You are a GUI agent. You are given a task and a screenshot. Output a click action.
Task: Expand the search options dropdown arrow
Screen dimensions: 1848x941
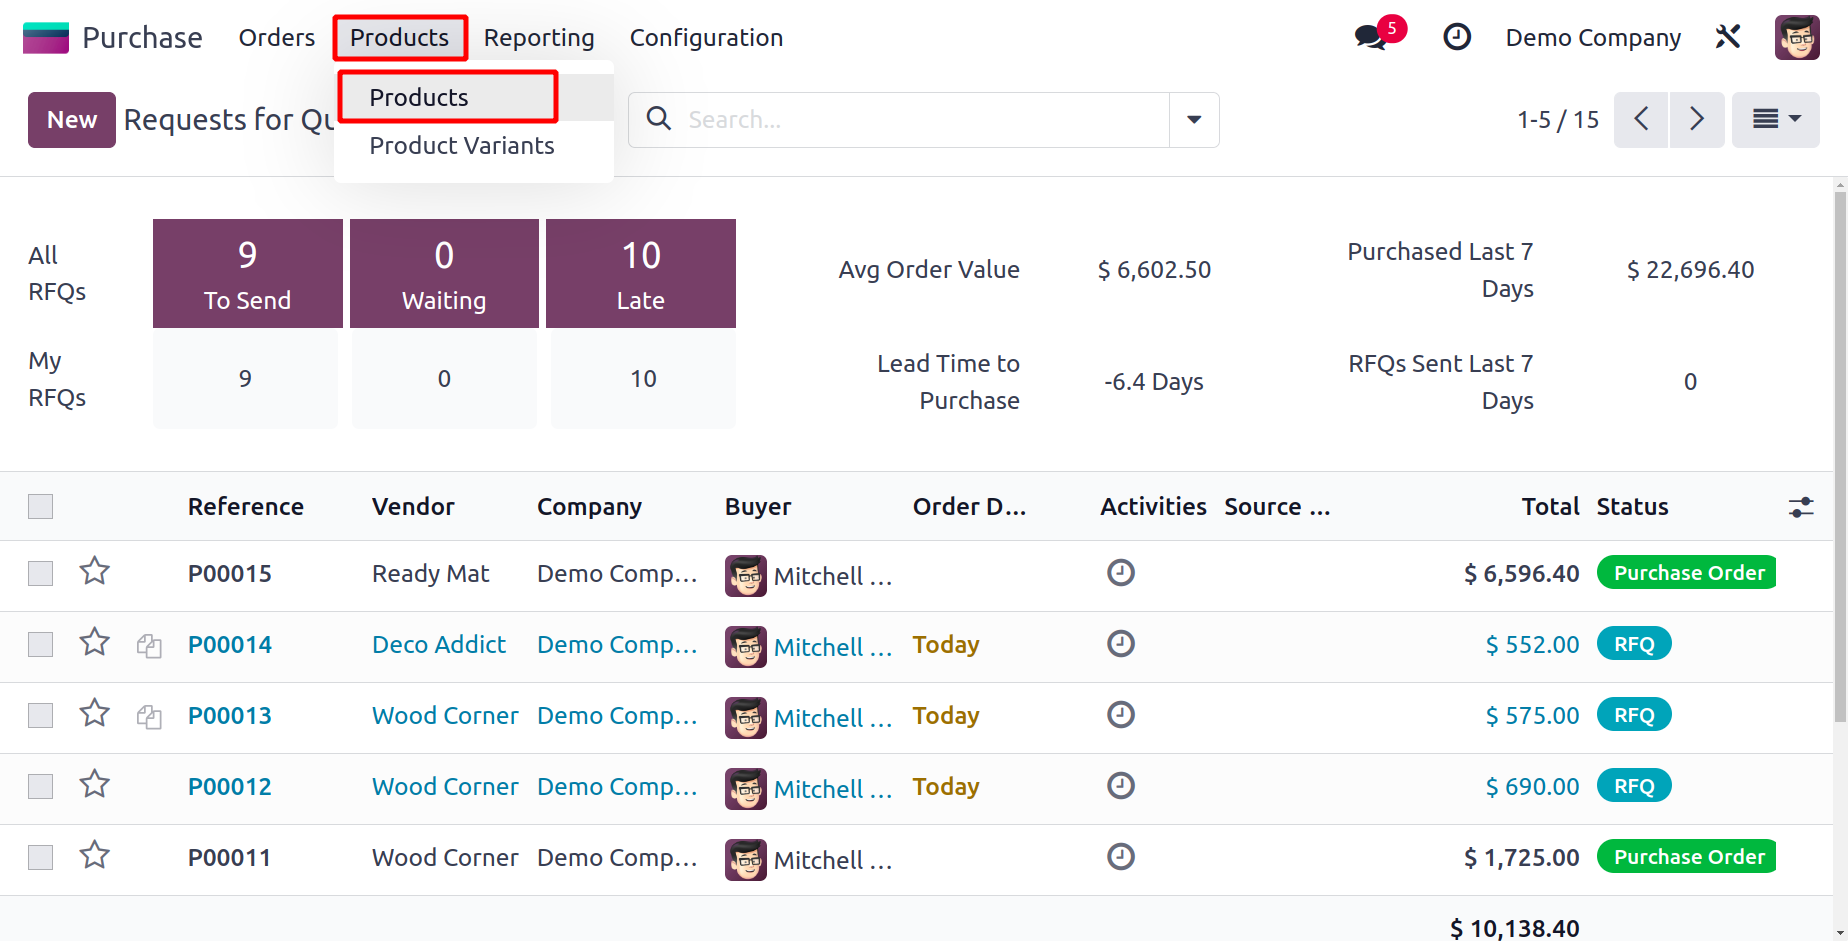pyautogui.click(x=1194, y=120)
